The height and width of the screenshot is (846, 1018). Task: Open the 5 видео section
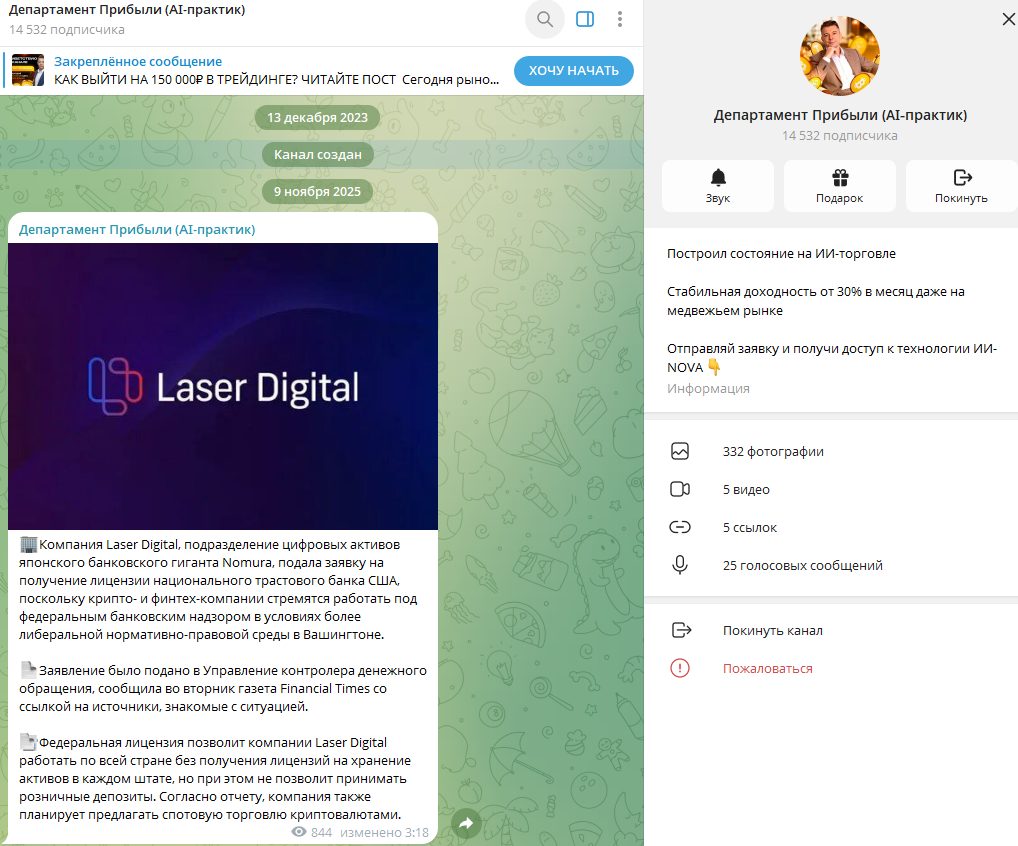831,489
